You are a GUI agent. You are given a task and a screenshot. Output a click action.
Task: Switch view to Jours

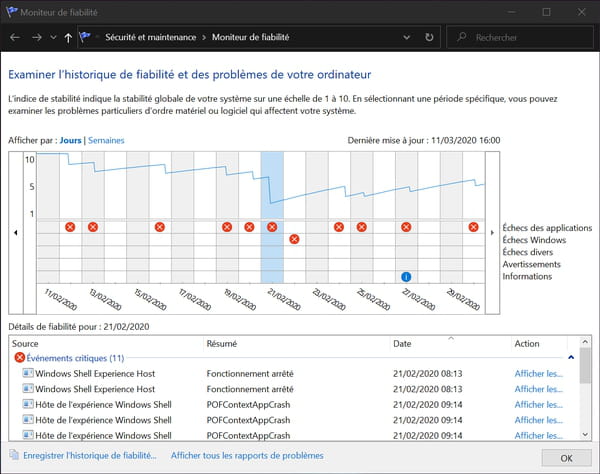pos(70,140)
